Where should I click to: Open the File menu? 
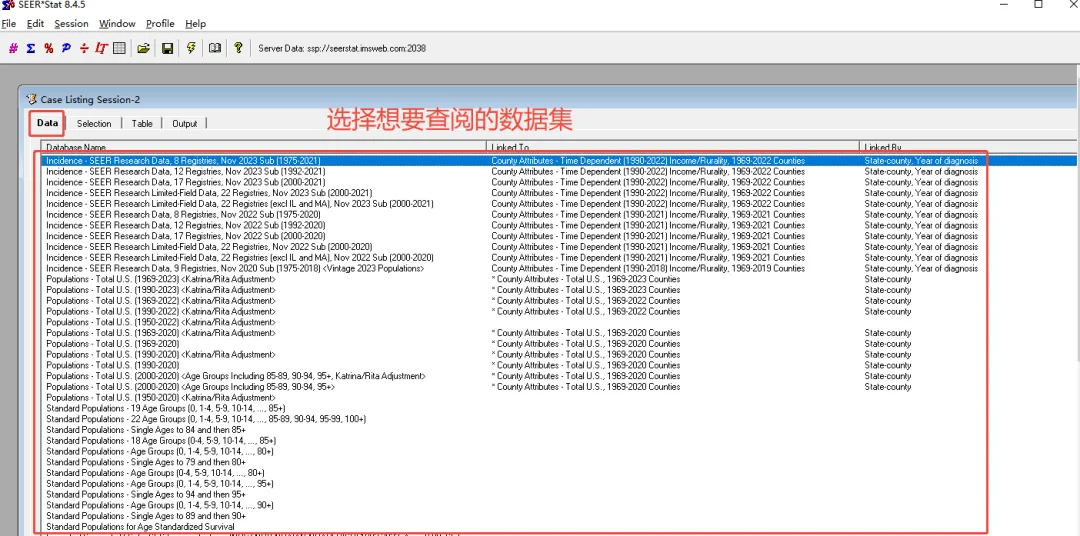tap(8, 23)
